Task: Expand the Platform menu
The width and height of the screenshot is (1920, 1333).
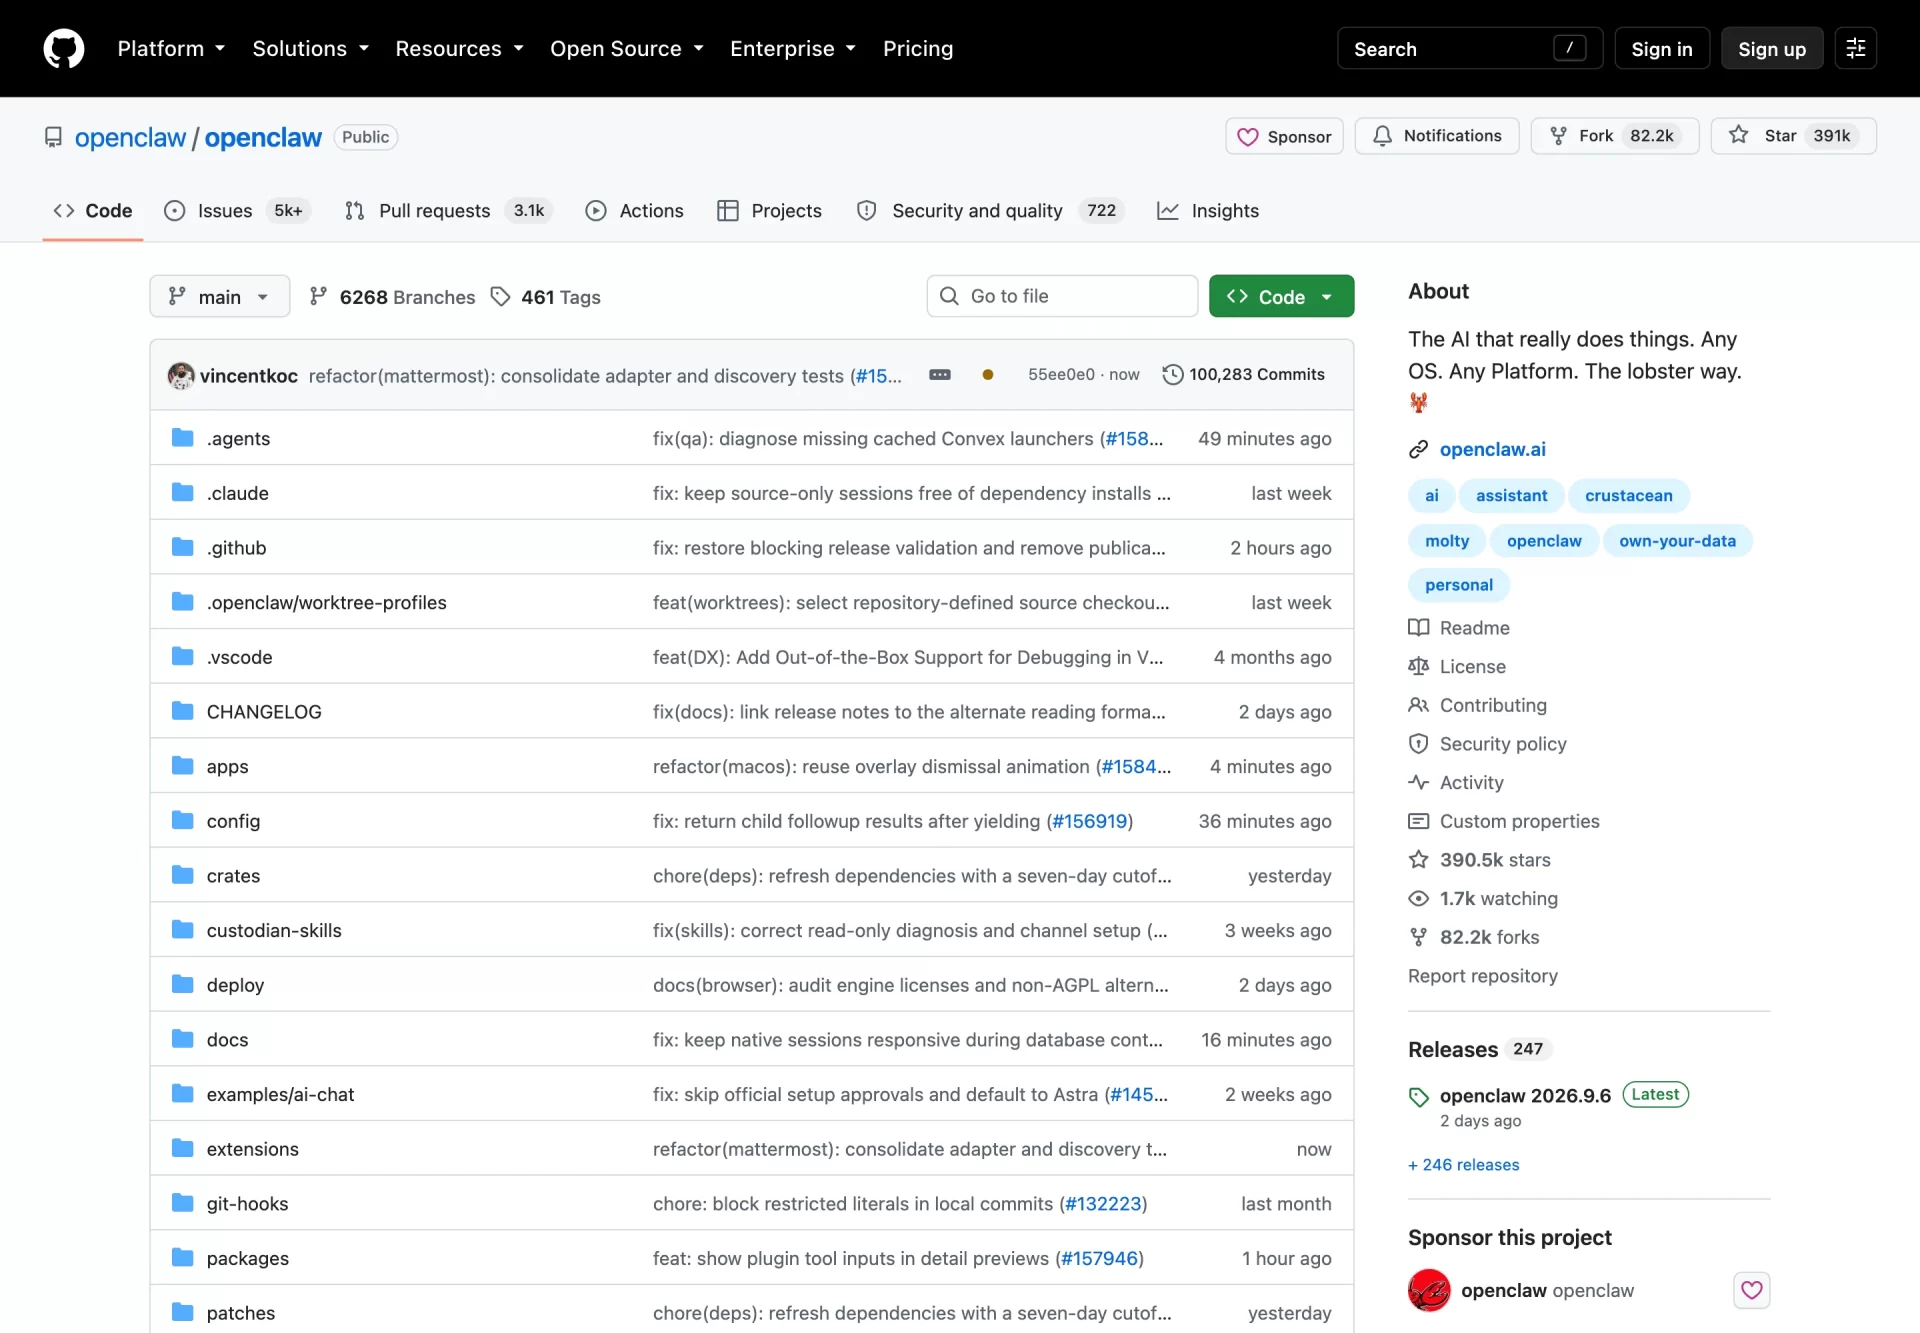Action: 171,48
